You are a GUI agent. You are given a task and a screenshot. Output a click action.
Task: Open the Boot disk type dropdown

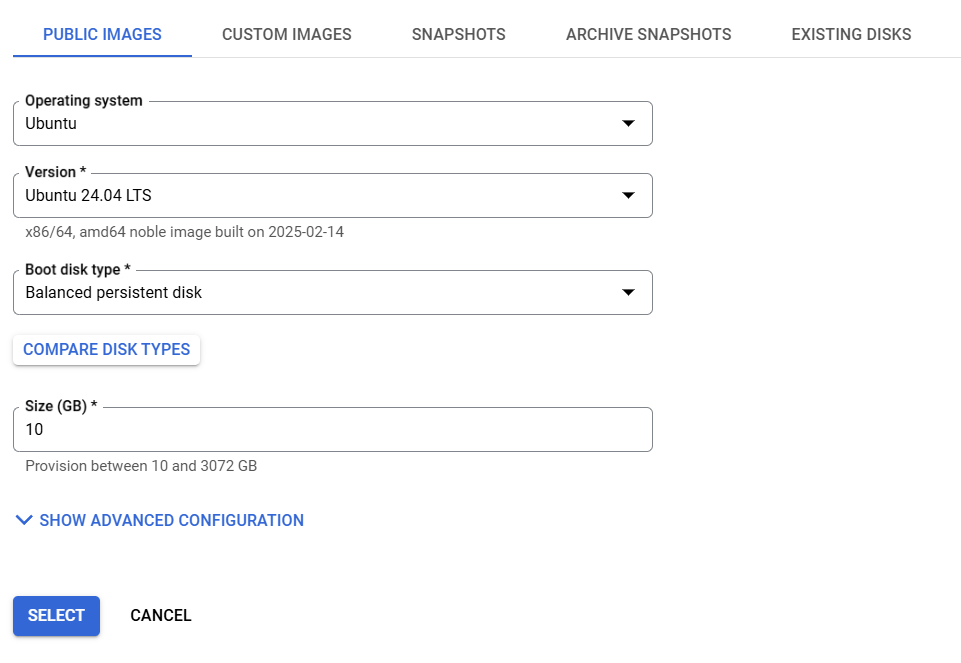coord(333,292)
